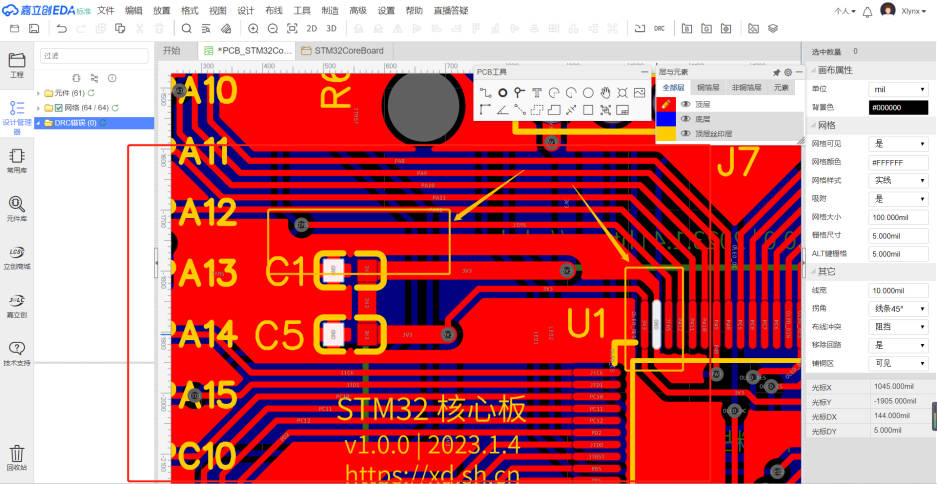
Task: Open the unit dropdown showing mil
Action: click(x=898, y=89)
